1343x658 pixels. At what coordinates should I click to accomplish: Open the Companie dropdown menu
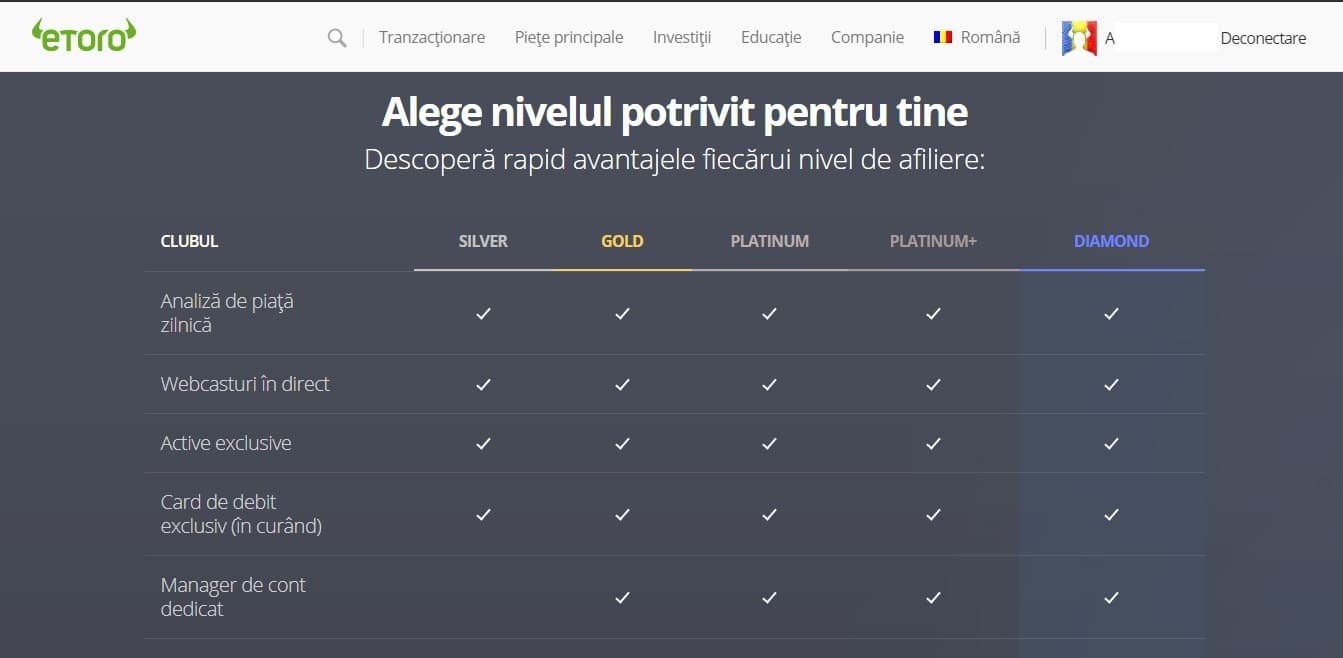tap(866, 37)
